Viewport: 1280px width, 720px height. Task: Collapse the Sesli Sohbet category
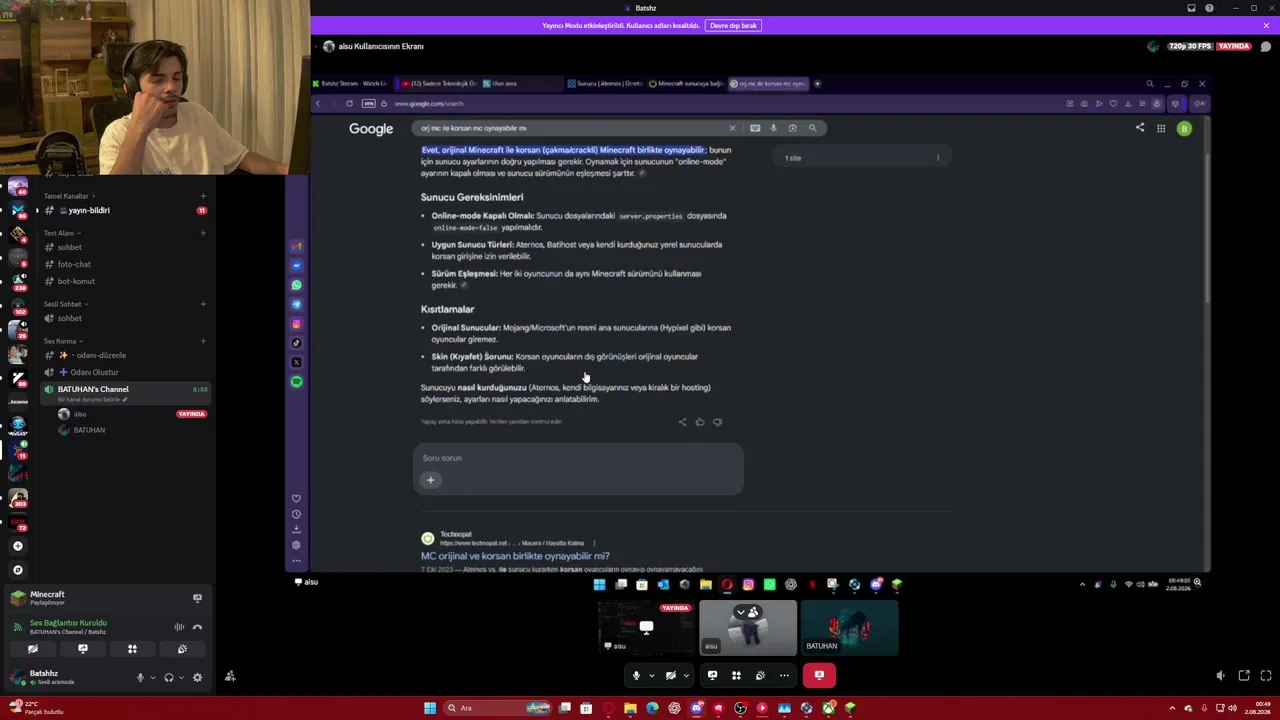pos(66,304)
